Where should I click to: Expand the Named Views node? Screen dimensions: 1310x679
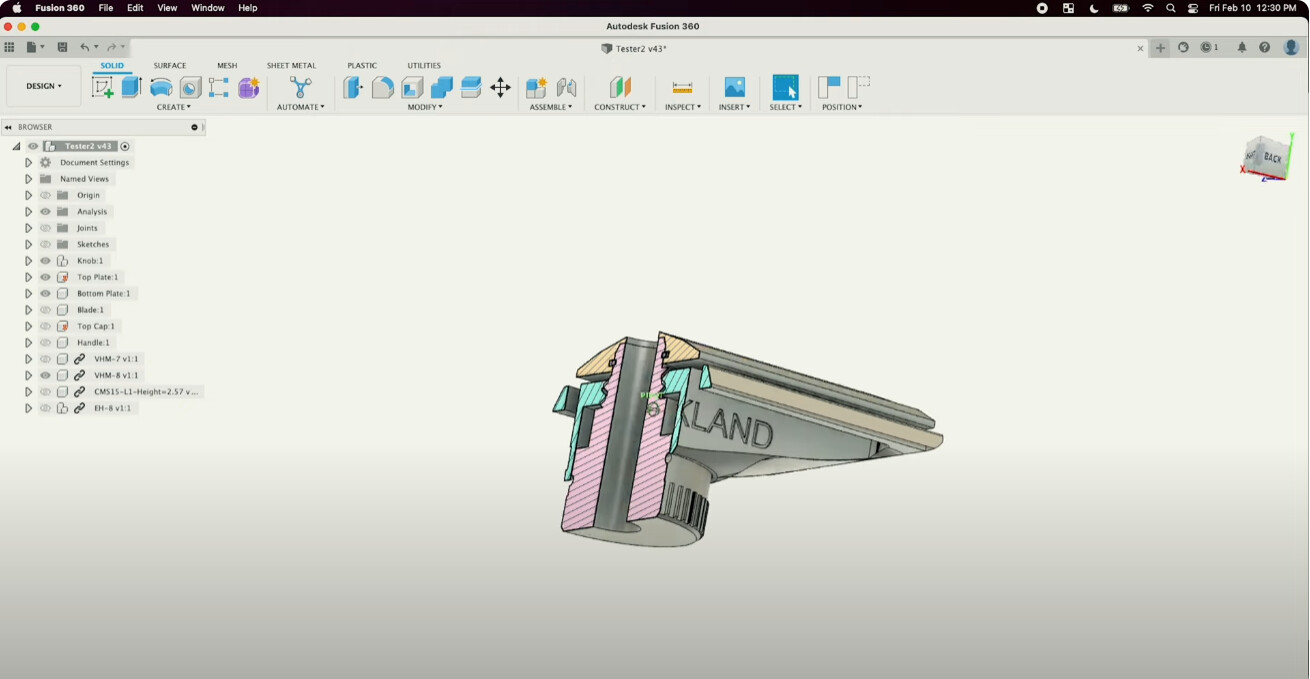pos(28,179)
